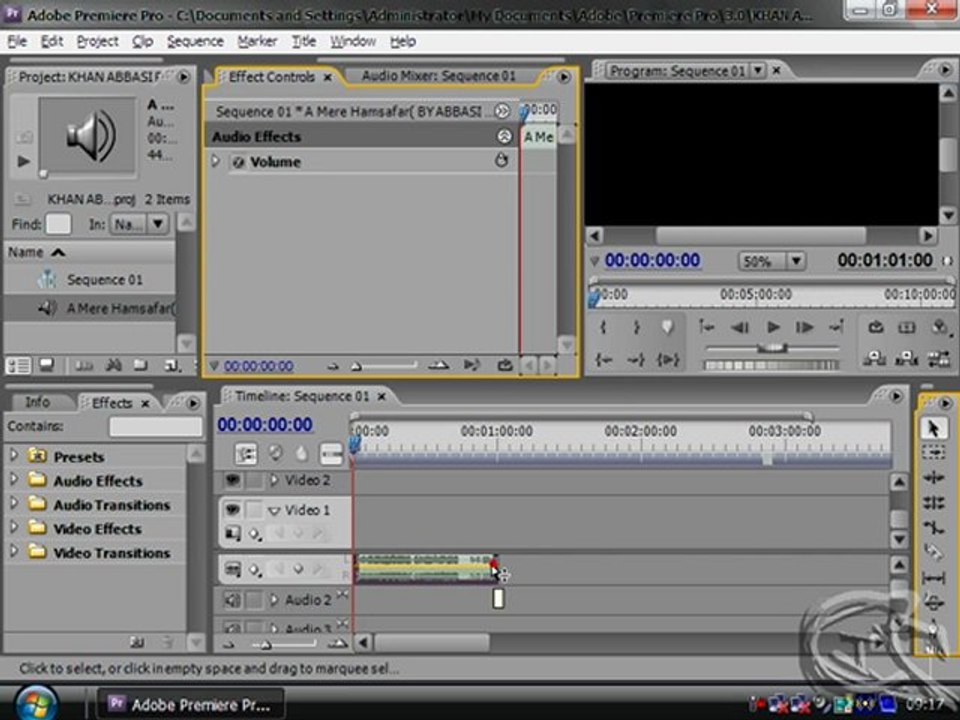Expand the Video 2 track

pos(274,480)
